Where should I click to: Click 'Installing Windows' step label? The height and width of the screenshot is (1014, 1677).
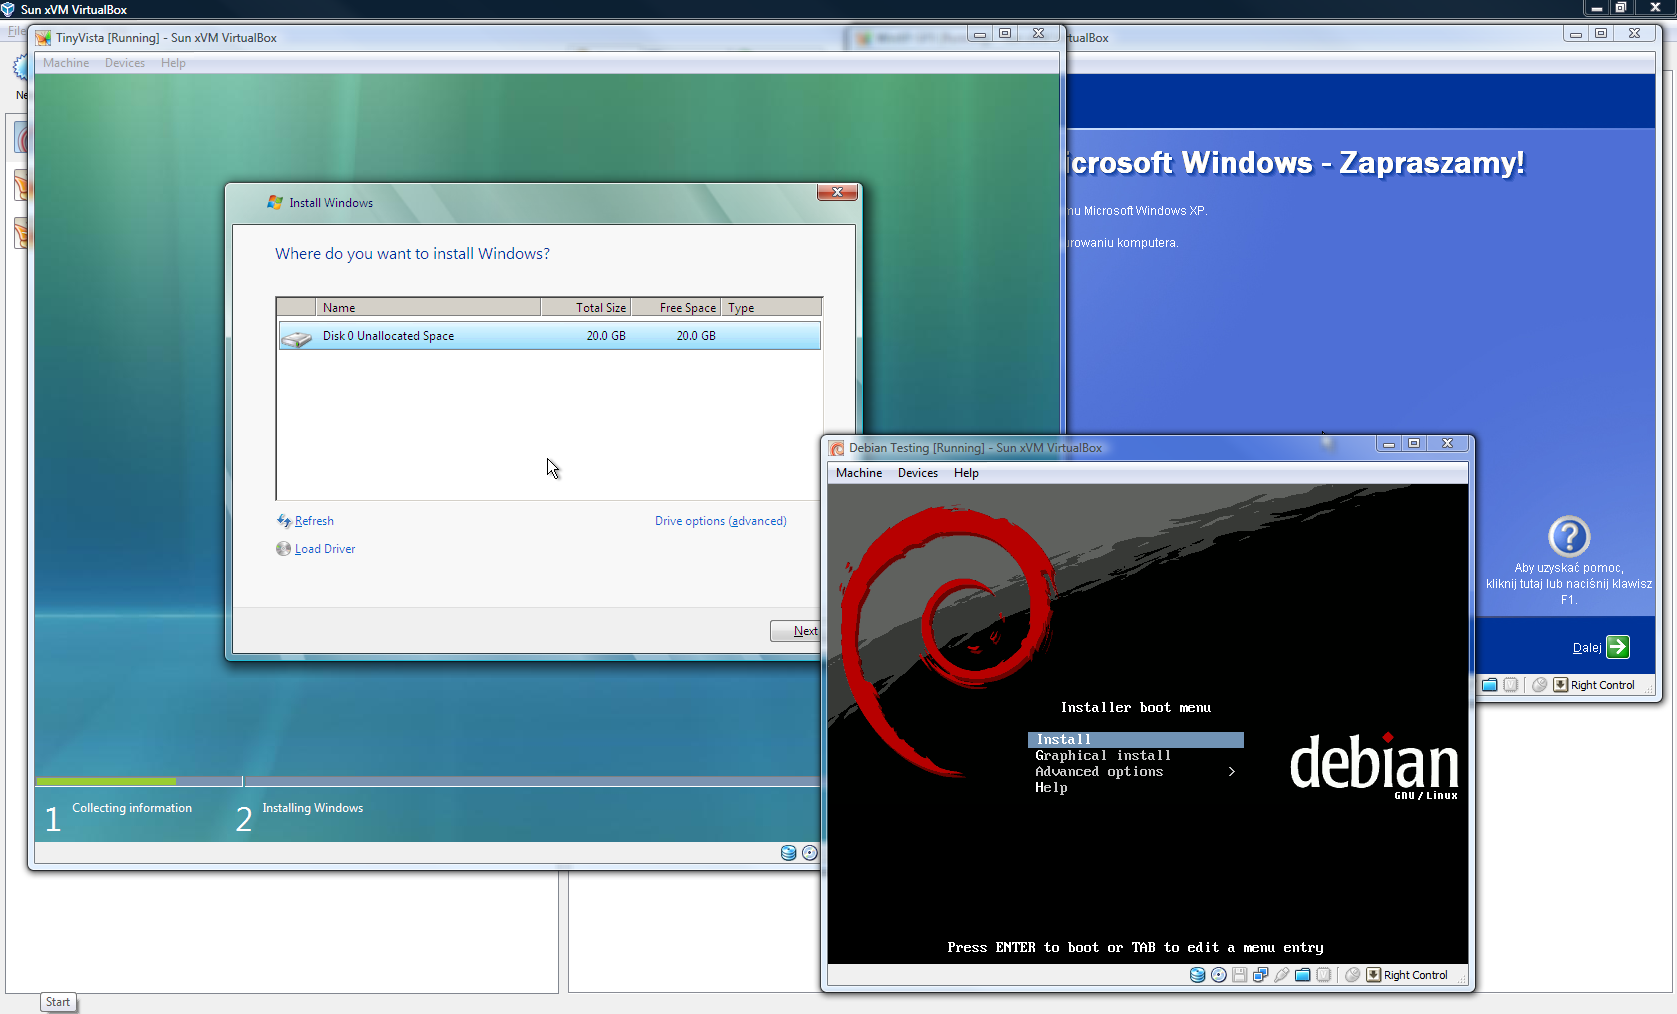[313, 808]
